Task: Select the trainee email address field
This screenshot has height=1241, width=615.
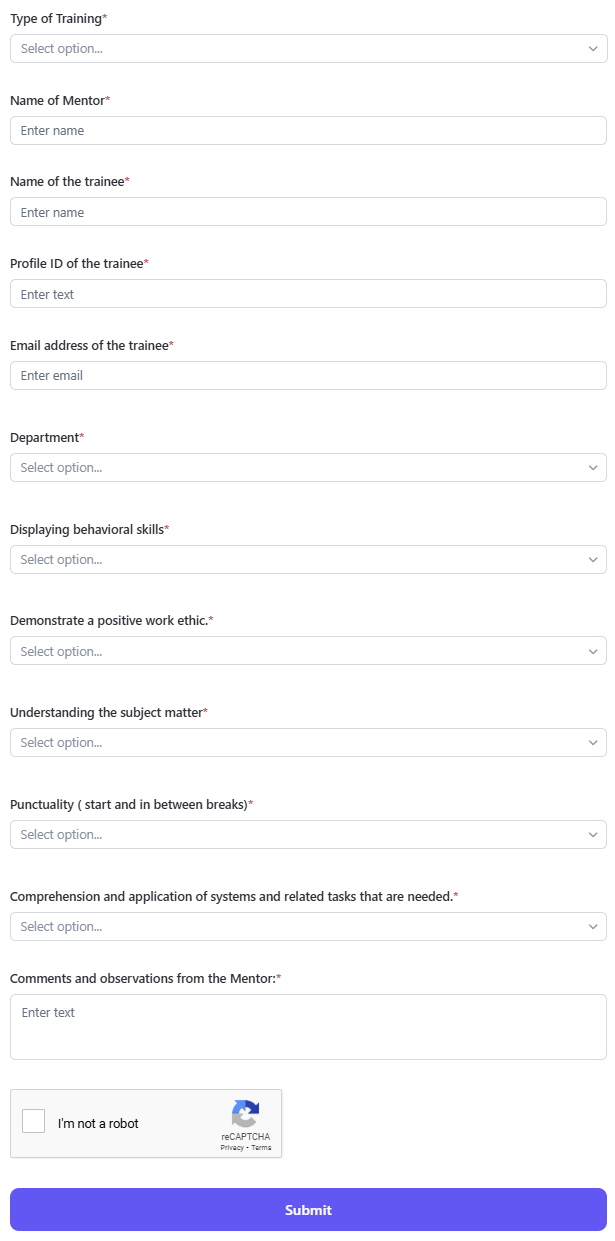Action: point(308,375)
